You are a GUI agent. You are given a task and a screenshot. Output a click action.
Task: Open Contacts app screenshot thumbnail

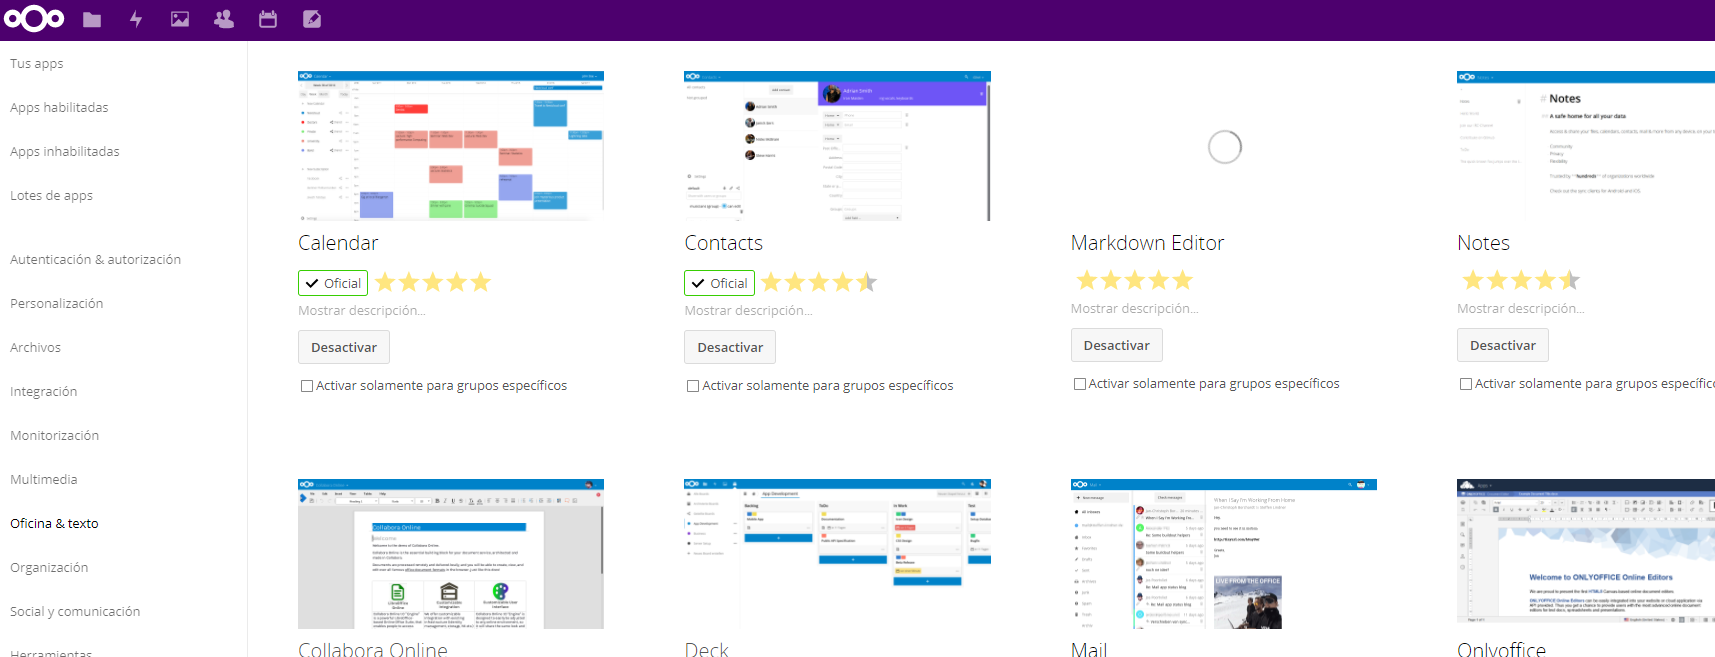coord(838,146)
